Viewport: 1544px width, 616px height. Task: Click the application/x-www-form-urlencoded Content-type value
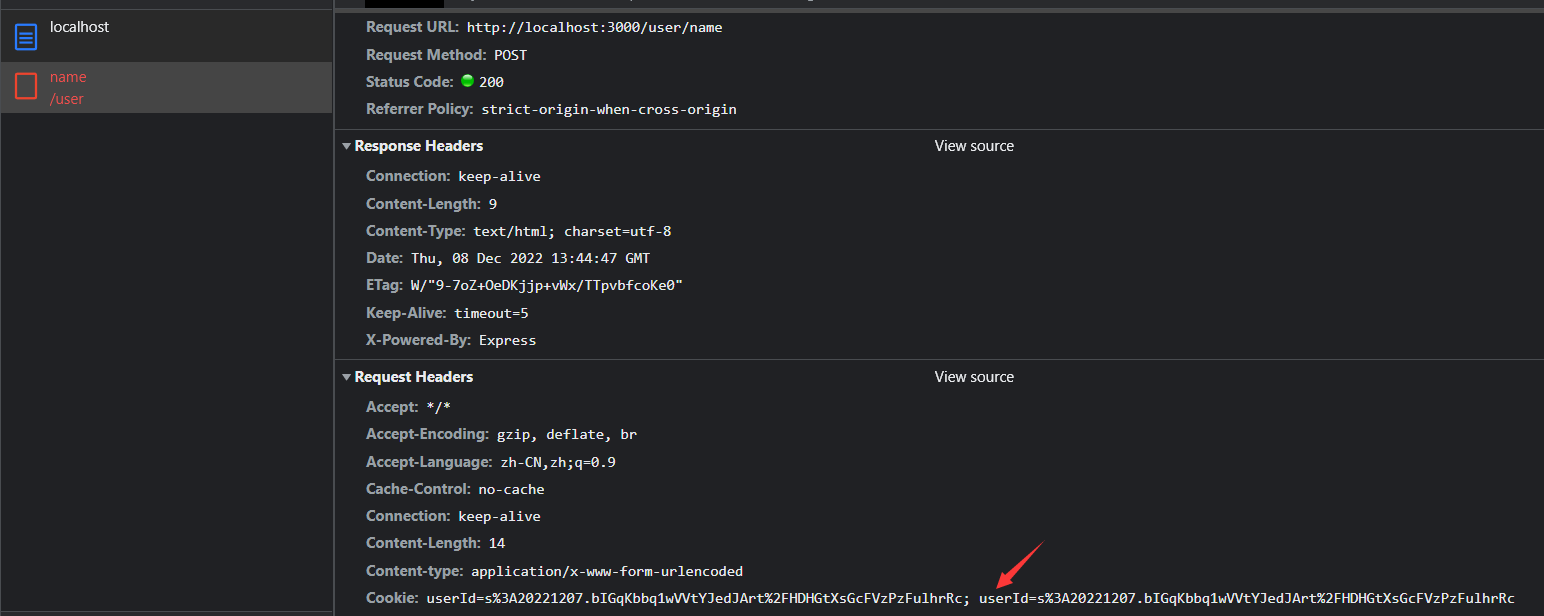click(x=607, y=571)
